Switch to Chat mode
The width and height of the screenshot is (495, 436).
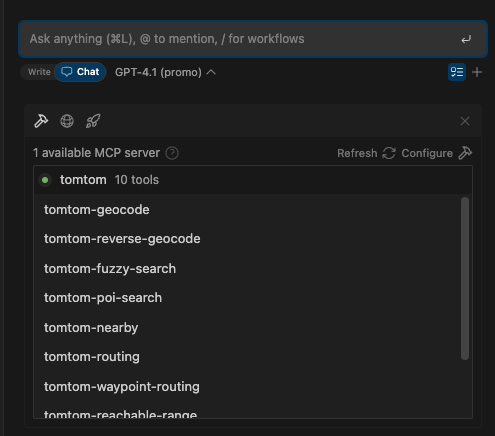(x=80, y=72)
